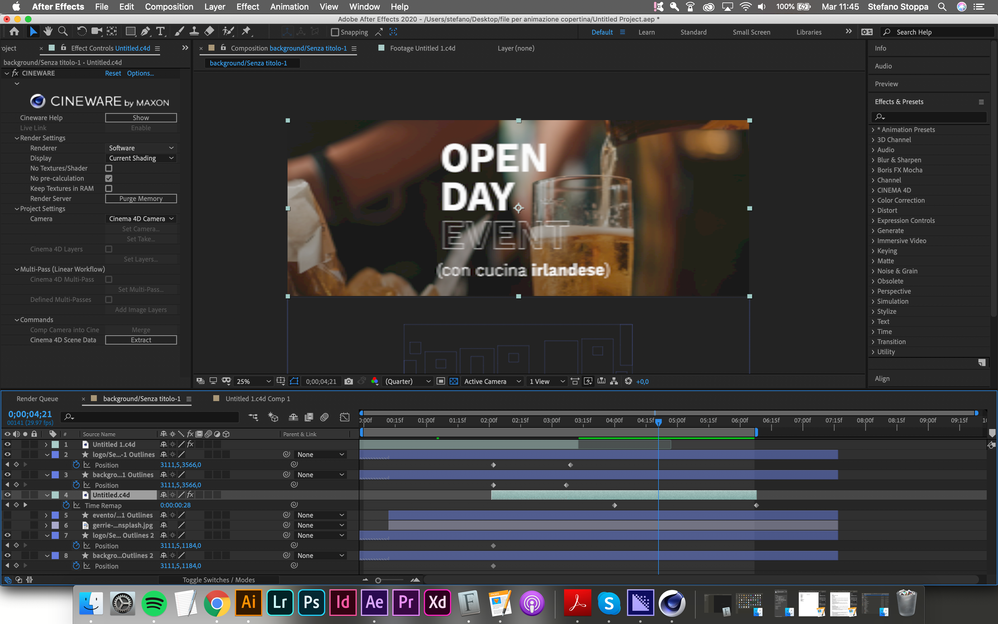Viewport: 998px width, 624px height.
Task: Show layer 5 evento Outlines visibility box
Action: tap(8, 515)
